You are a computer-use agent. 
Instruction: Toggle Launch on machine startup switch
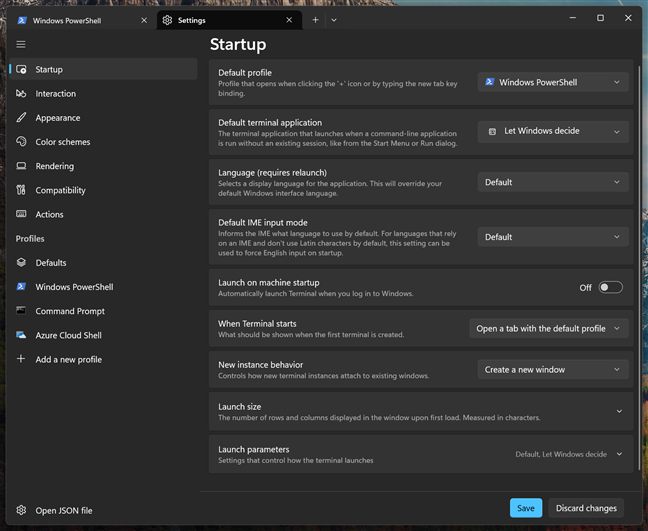pos(610,288)
